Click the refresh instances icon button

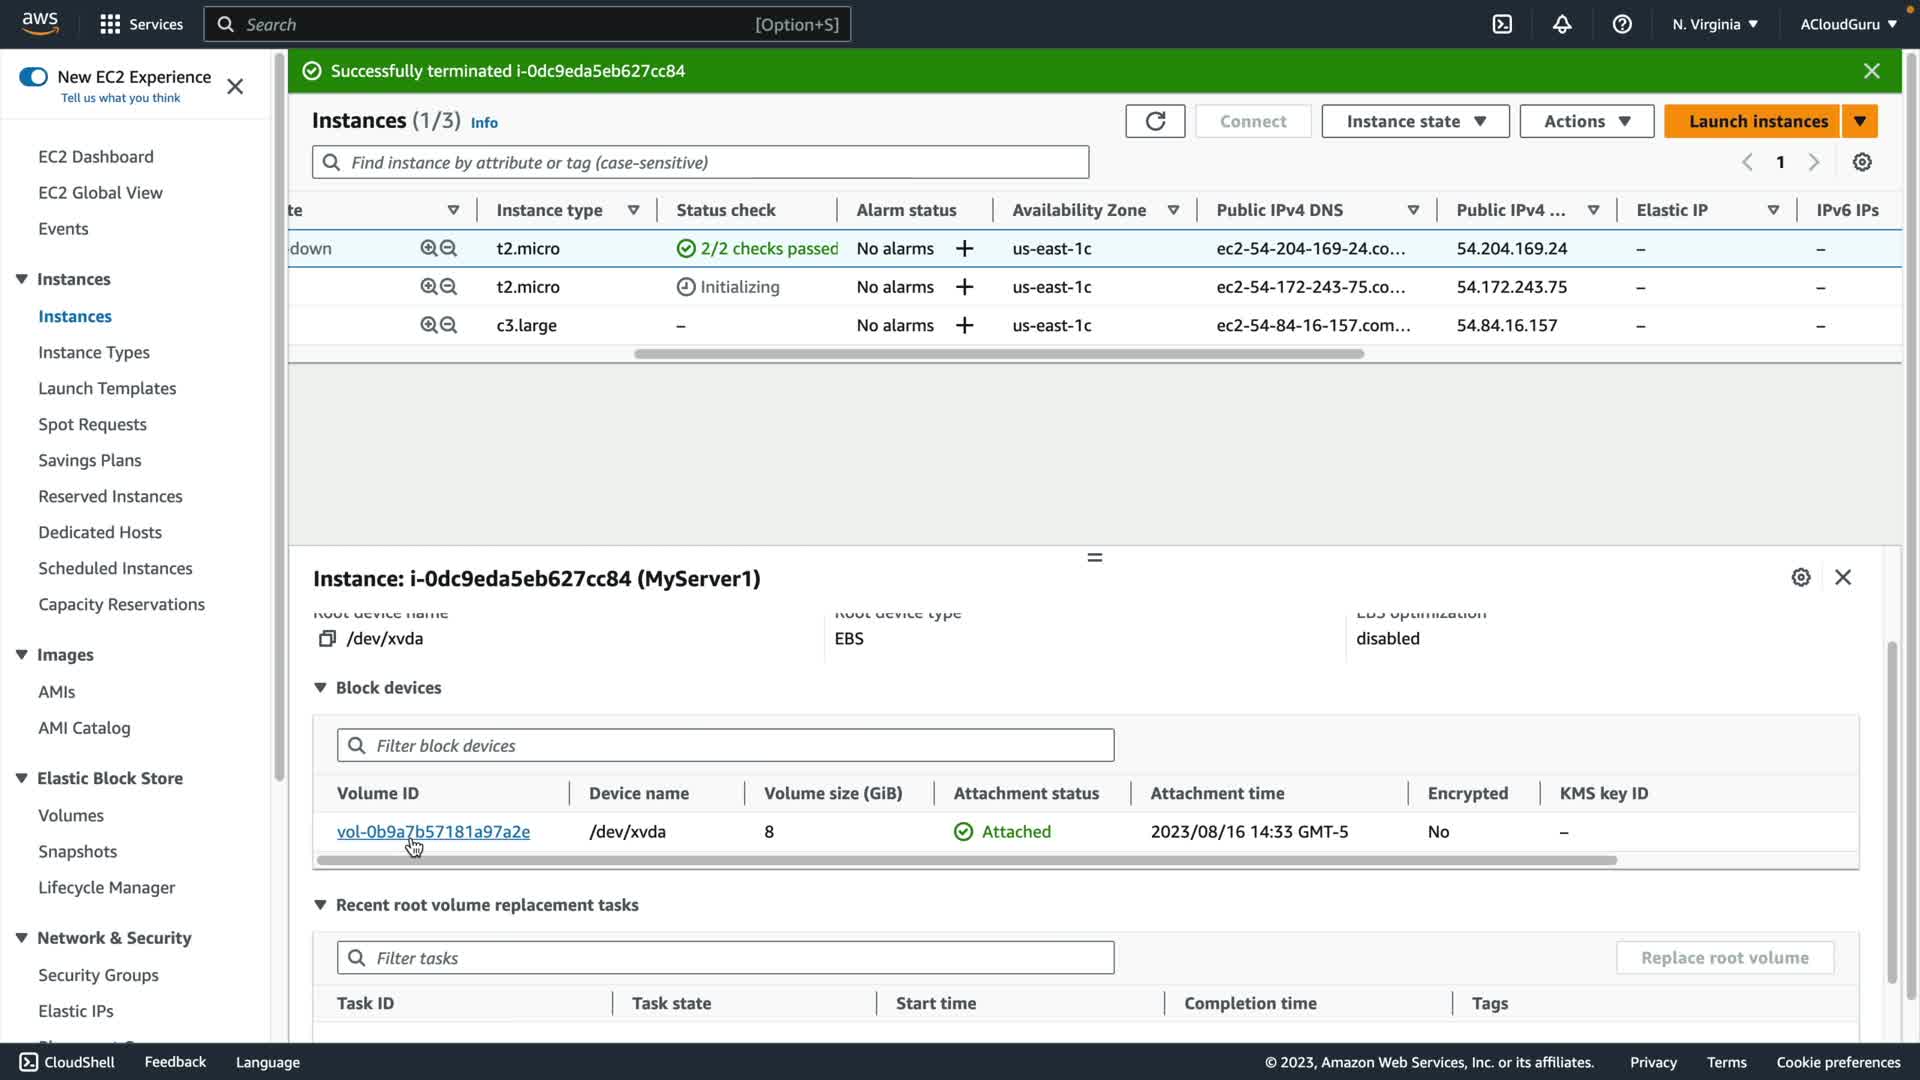(1155, 121)
